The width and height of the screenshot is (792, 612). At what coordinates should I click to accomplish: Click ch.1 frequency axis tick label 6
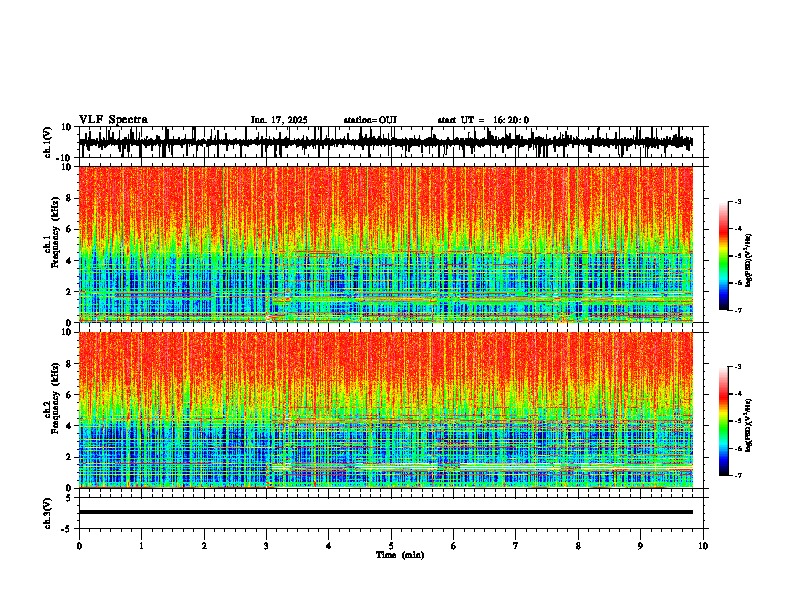coord(69,229)
